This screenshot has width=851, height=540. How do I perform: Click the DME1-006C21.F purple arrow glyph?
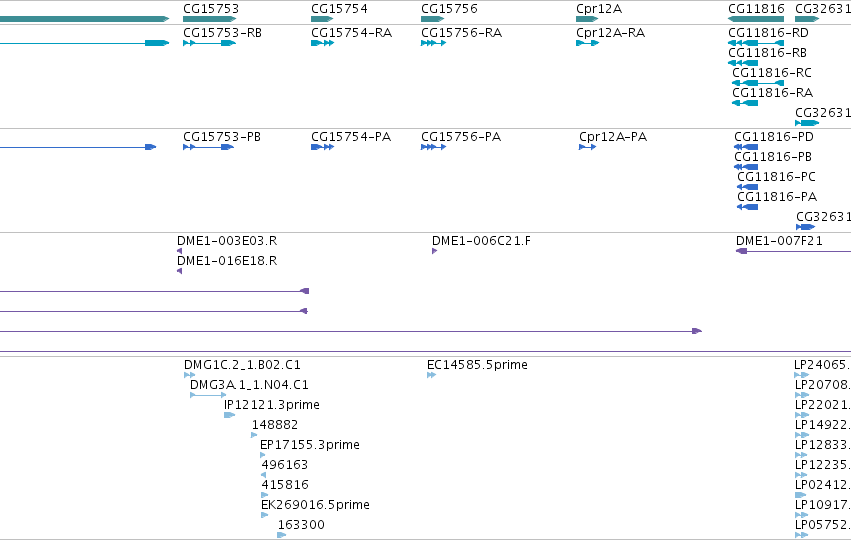tap(435, 251)
